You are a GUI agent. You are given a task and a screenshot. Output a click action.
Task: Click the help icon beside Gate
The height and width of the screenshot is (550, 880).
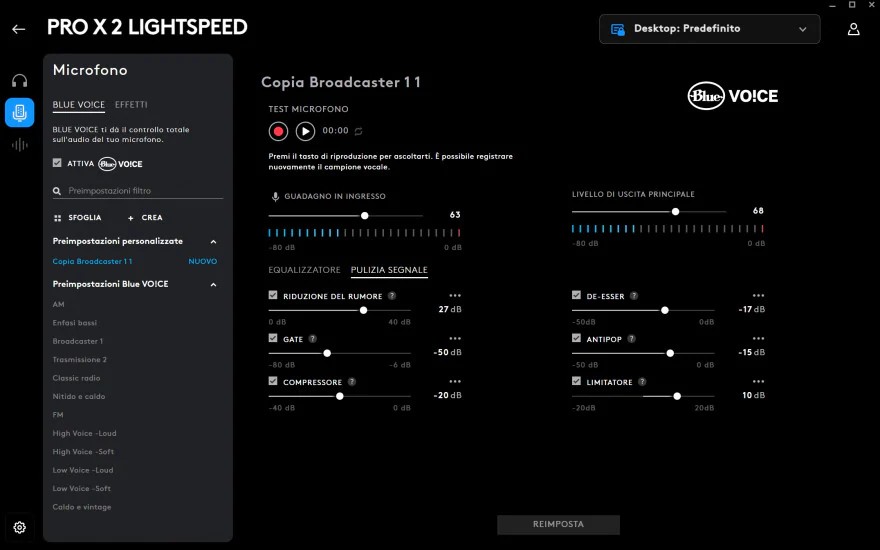click(x=313, y=339)
